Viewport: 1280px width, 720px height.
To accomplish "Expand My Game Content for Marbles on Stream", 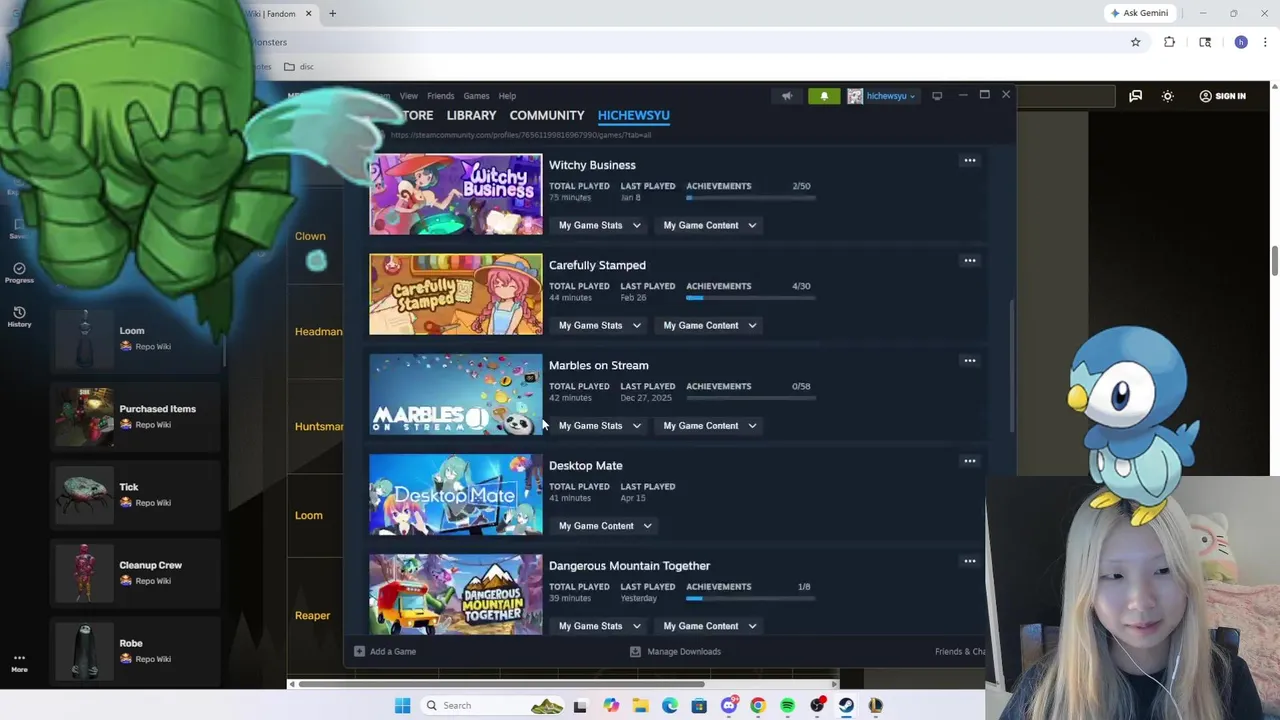I will pos(710,425).
